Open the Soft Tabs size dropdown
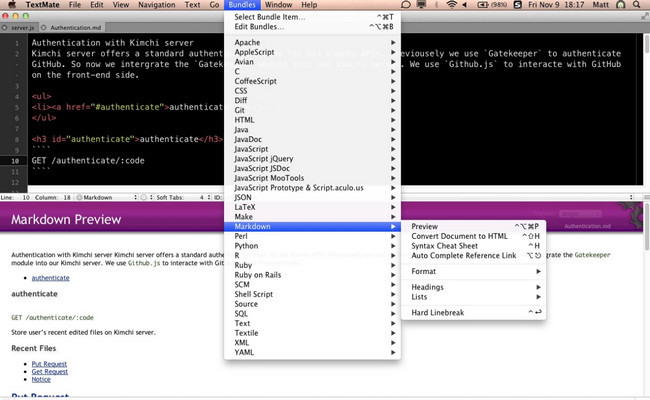The width and height of the screenshot is (650, 400). pos(175,195)
